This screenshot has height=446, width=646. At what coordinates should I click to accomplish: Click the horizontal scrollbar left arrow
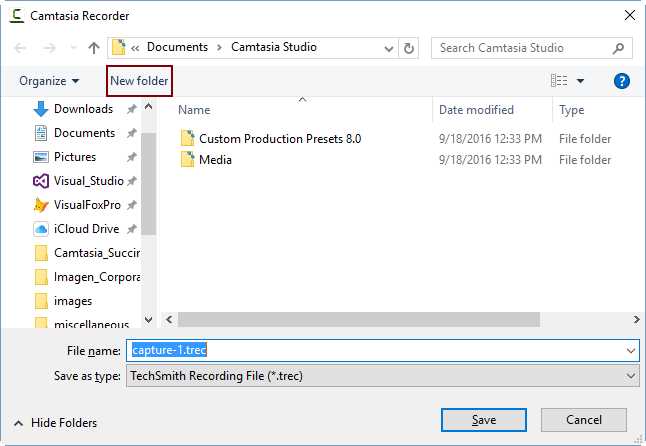[x=169, y=319]
